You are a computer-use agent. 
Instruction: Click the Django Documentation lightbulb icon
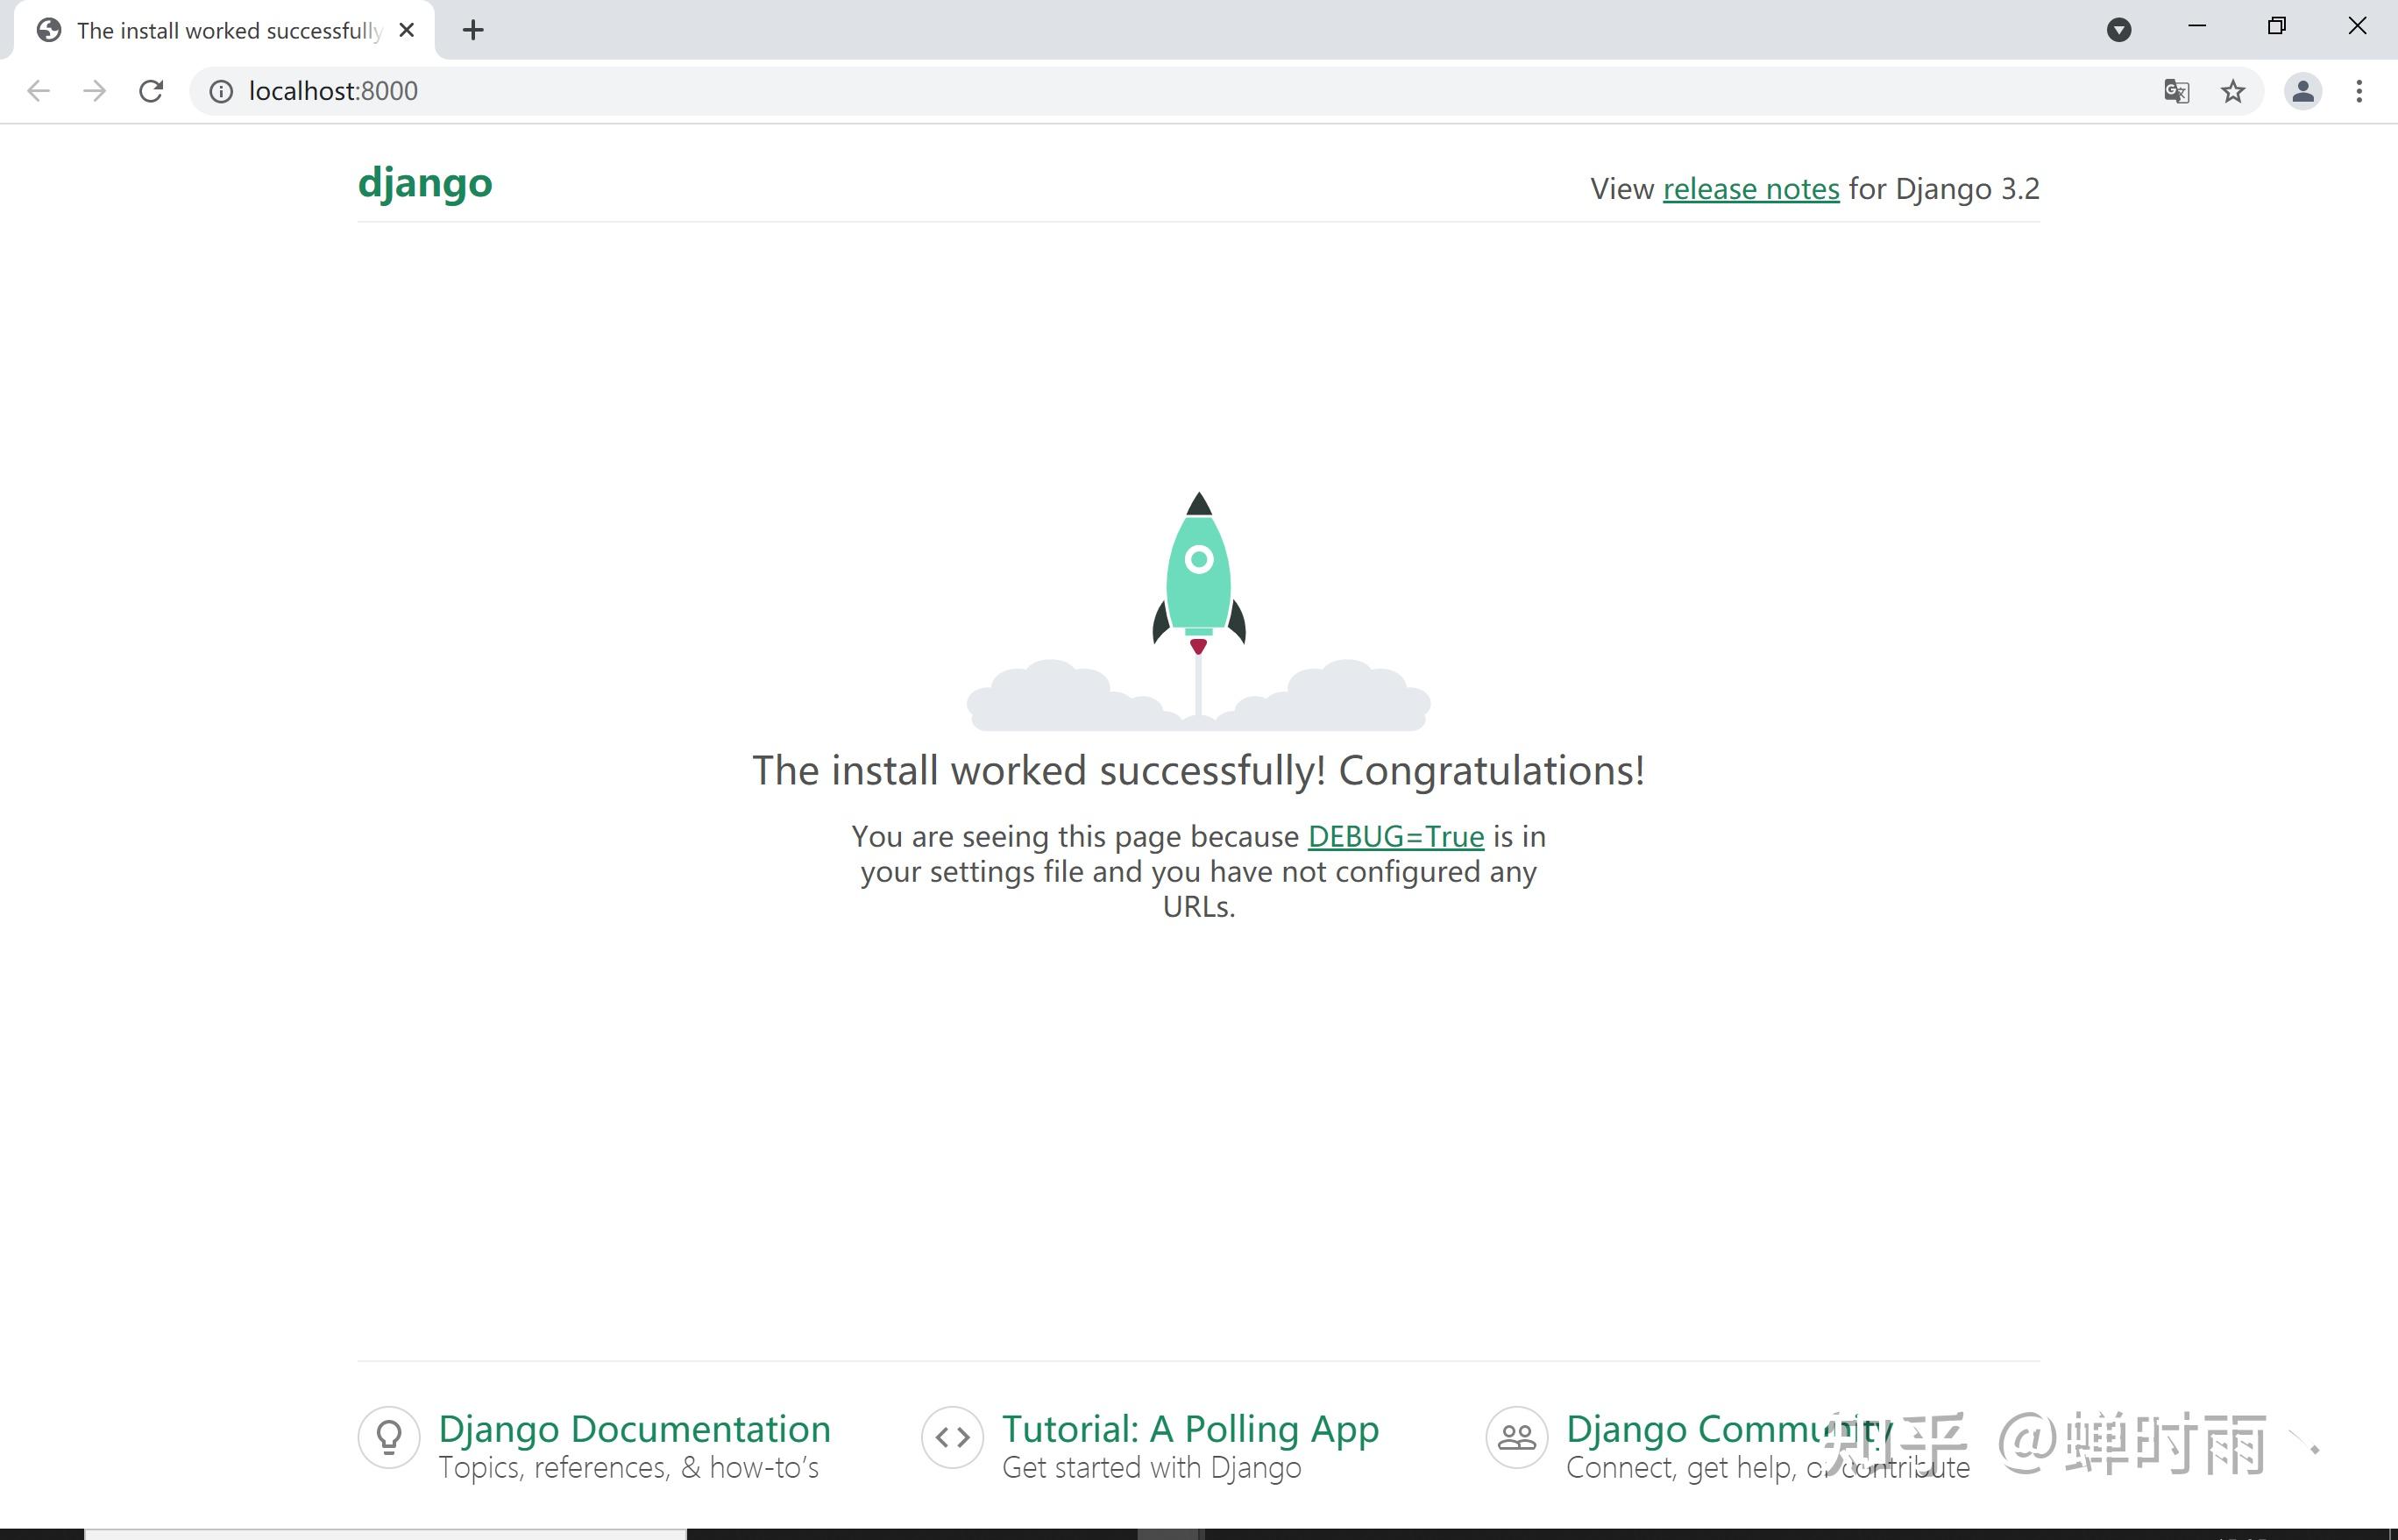coord(389,1437)
